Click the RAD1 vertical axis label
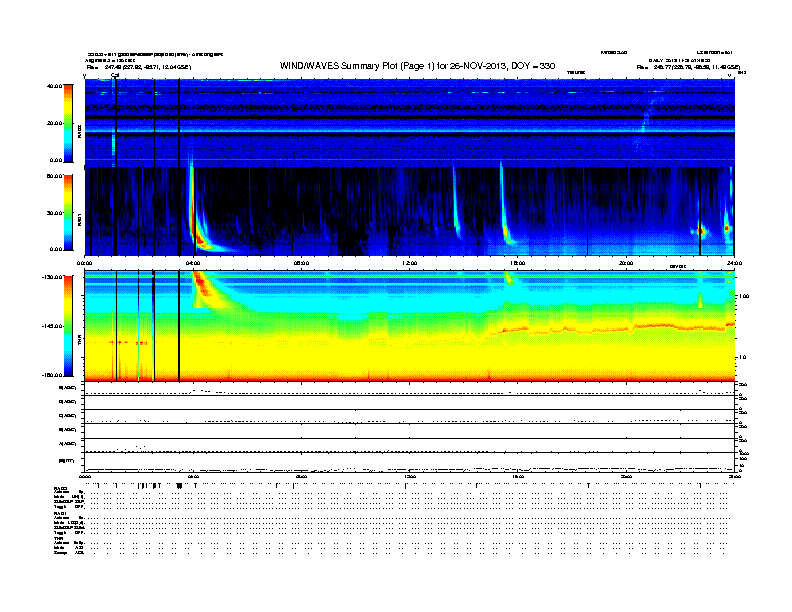This screenshot has width=792, height=612. tap(79, 219)
